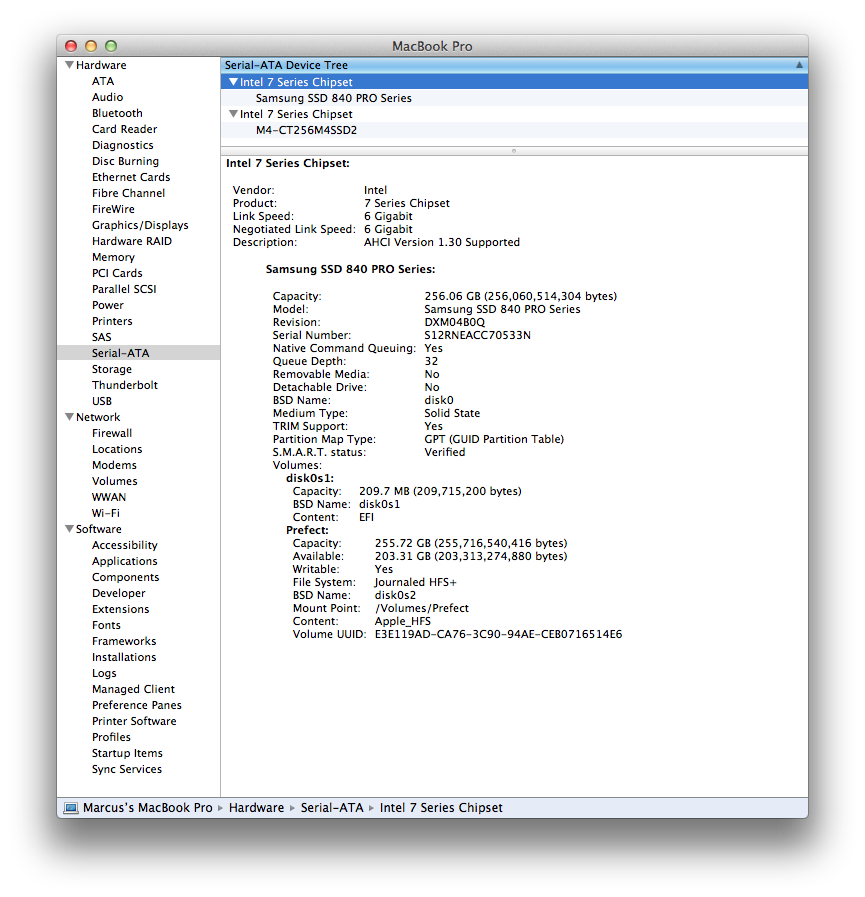This screenshot has height=897, width=865.
Task: Collapse the second Intel 7 Series Chipset row
Action: point(233,114)
